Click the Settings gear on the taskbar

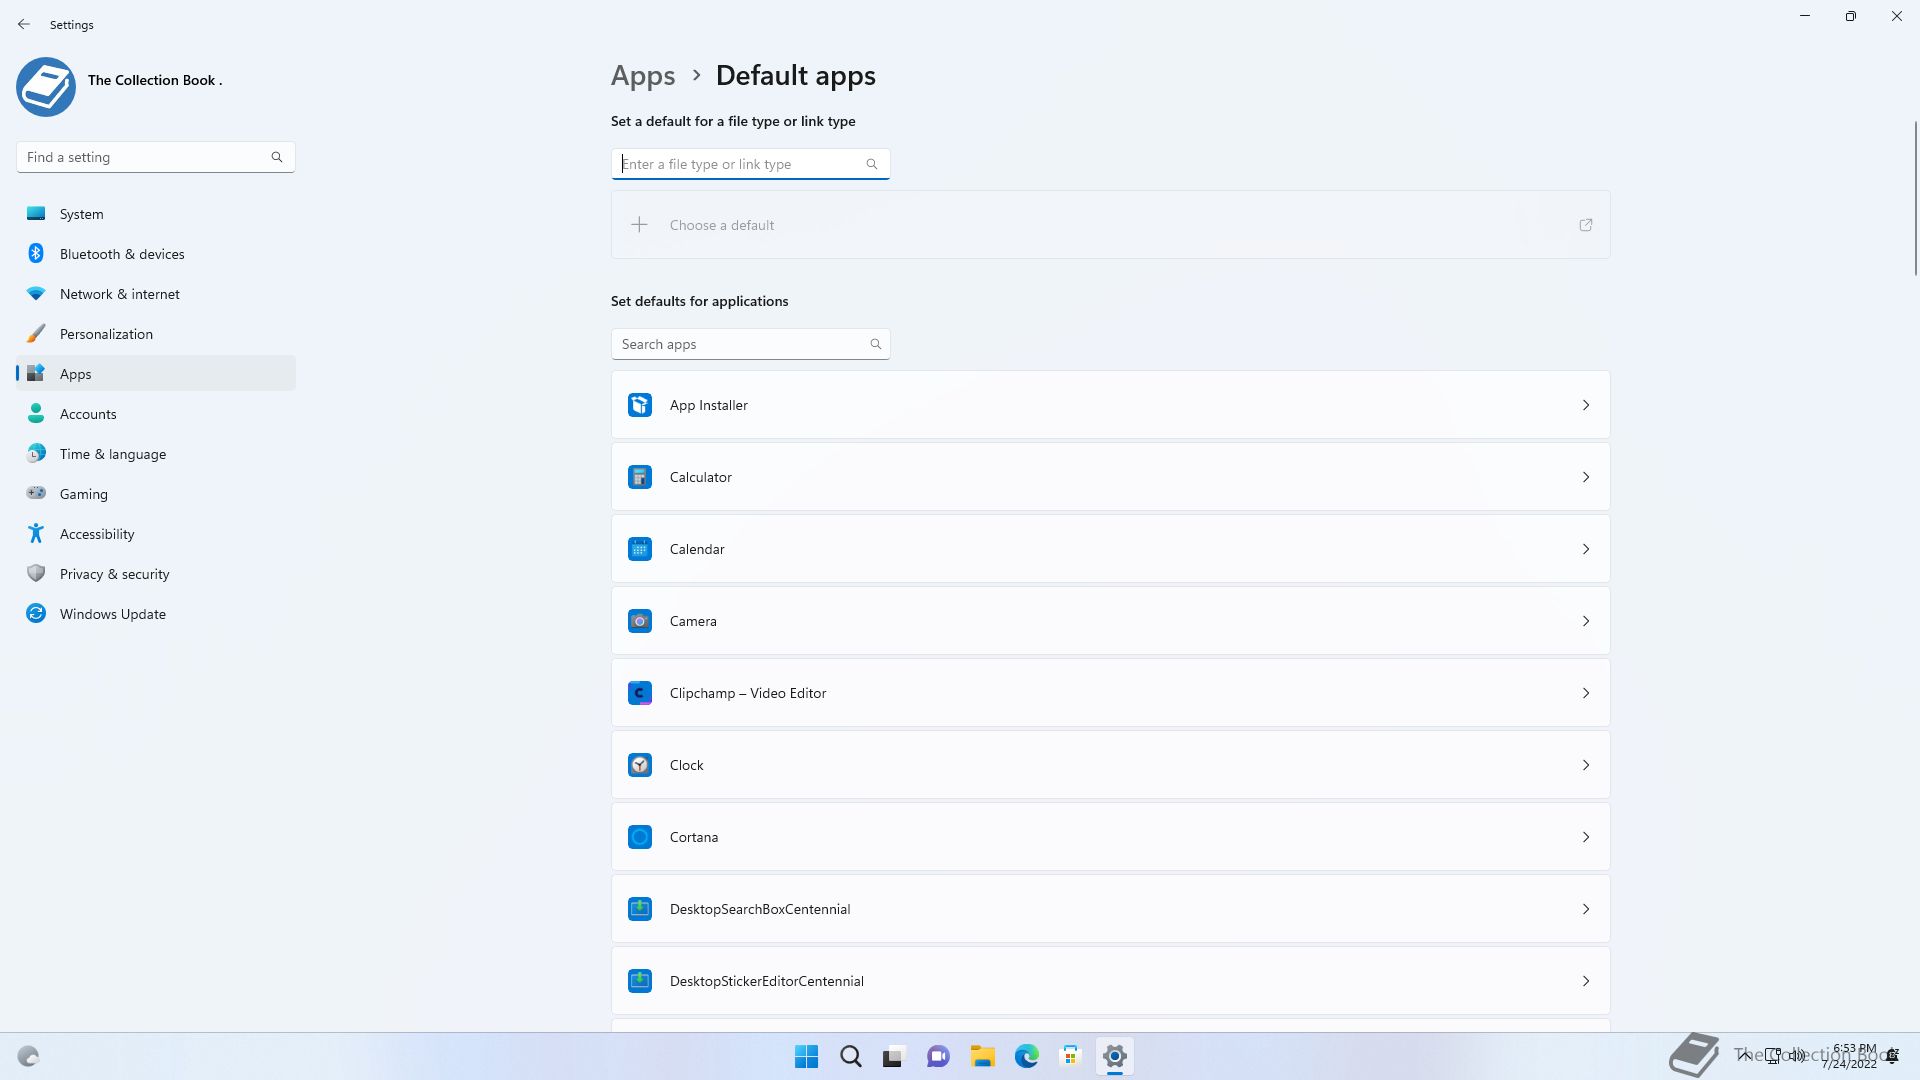coord(1115,1056)
